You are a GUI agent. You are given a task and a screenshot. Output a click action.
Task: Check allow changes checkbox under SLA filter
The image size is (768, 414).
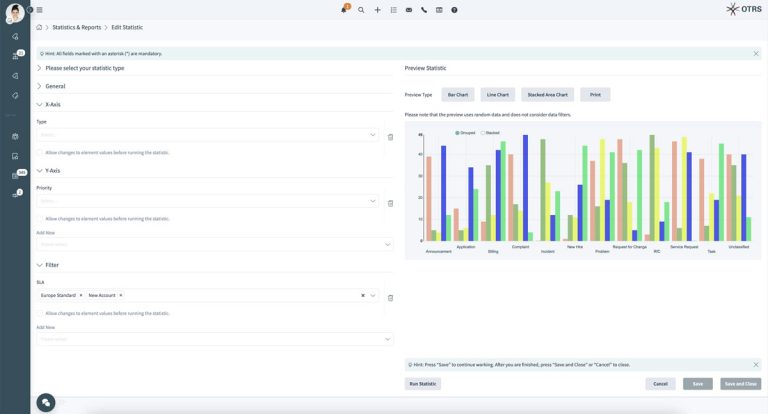(40, 313)
